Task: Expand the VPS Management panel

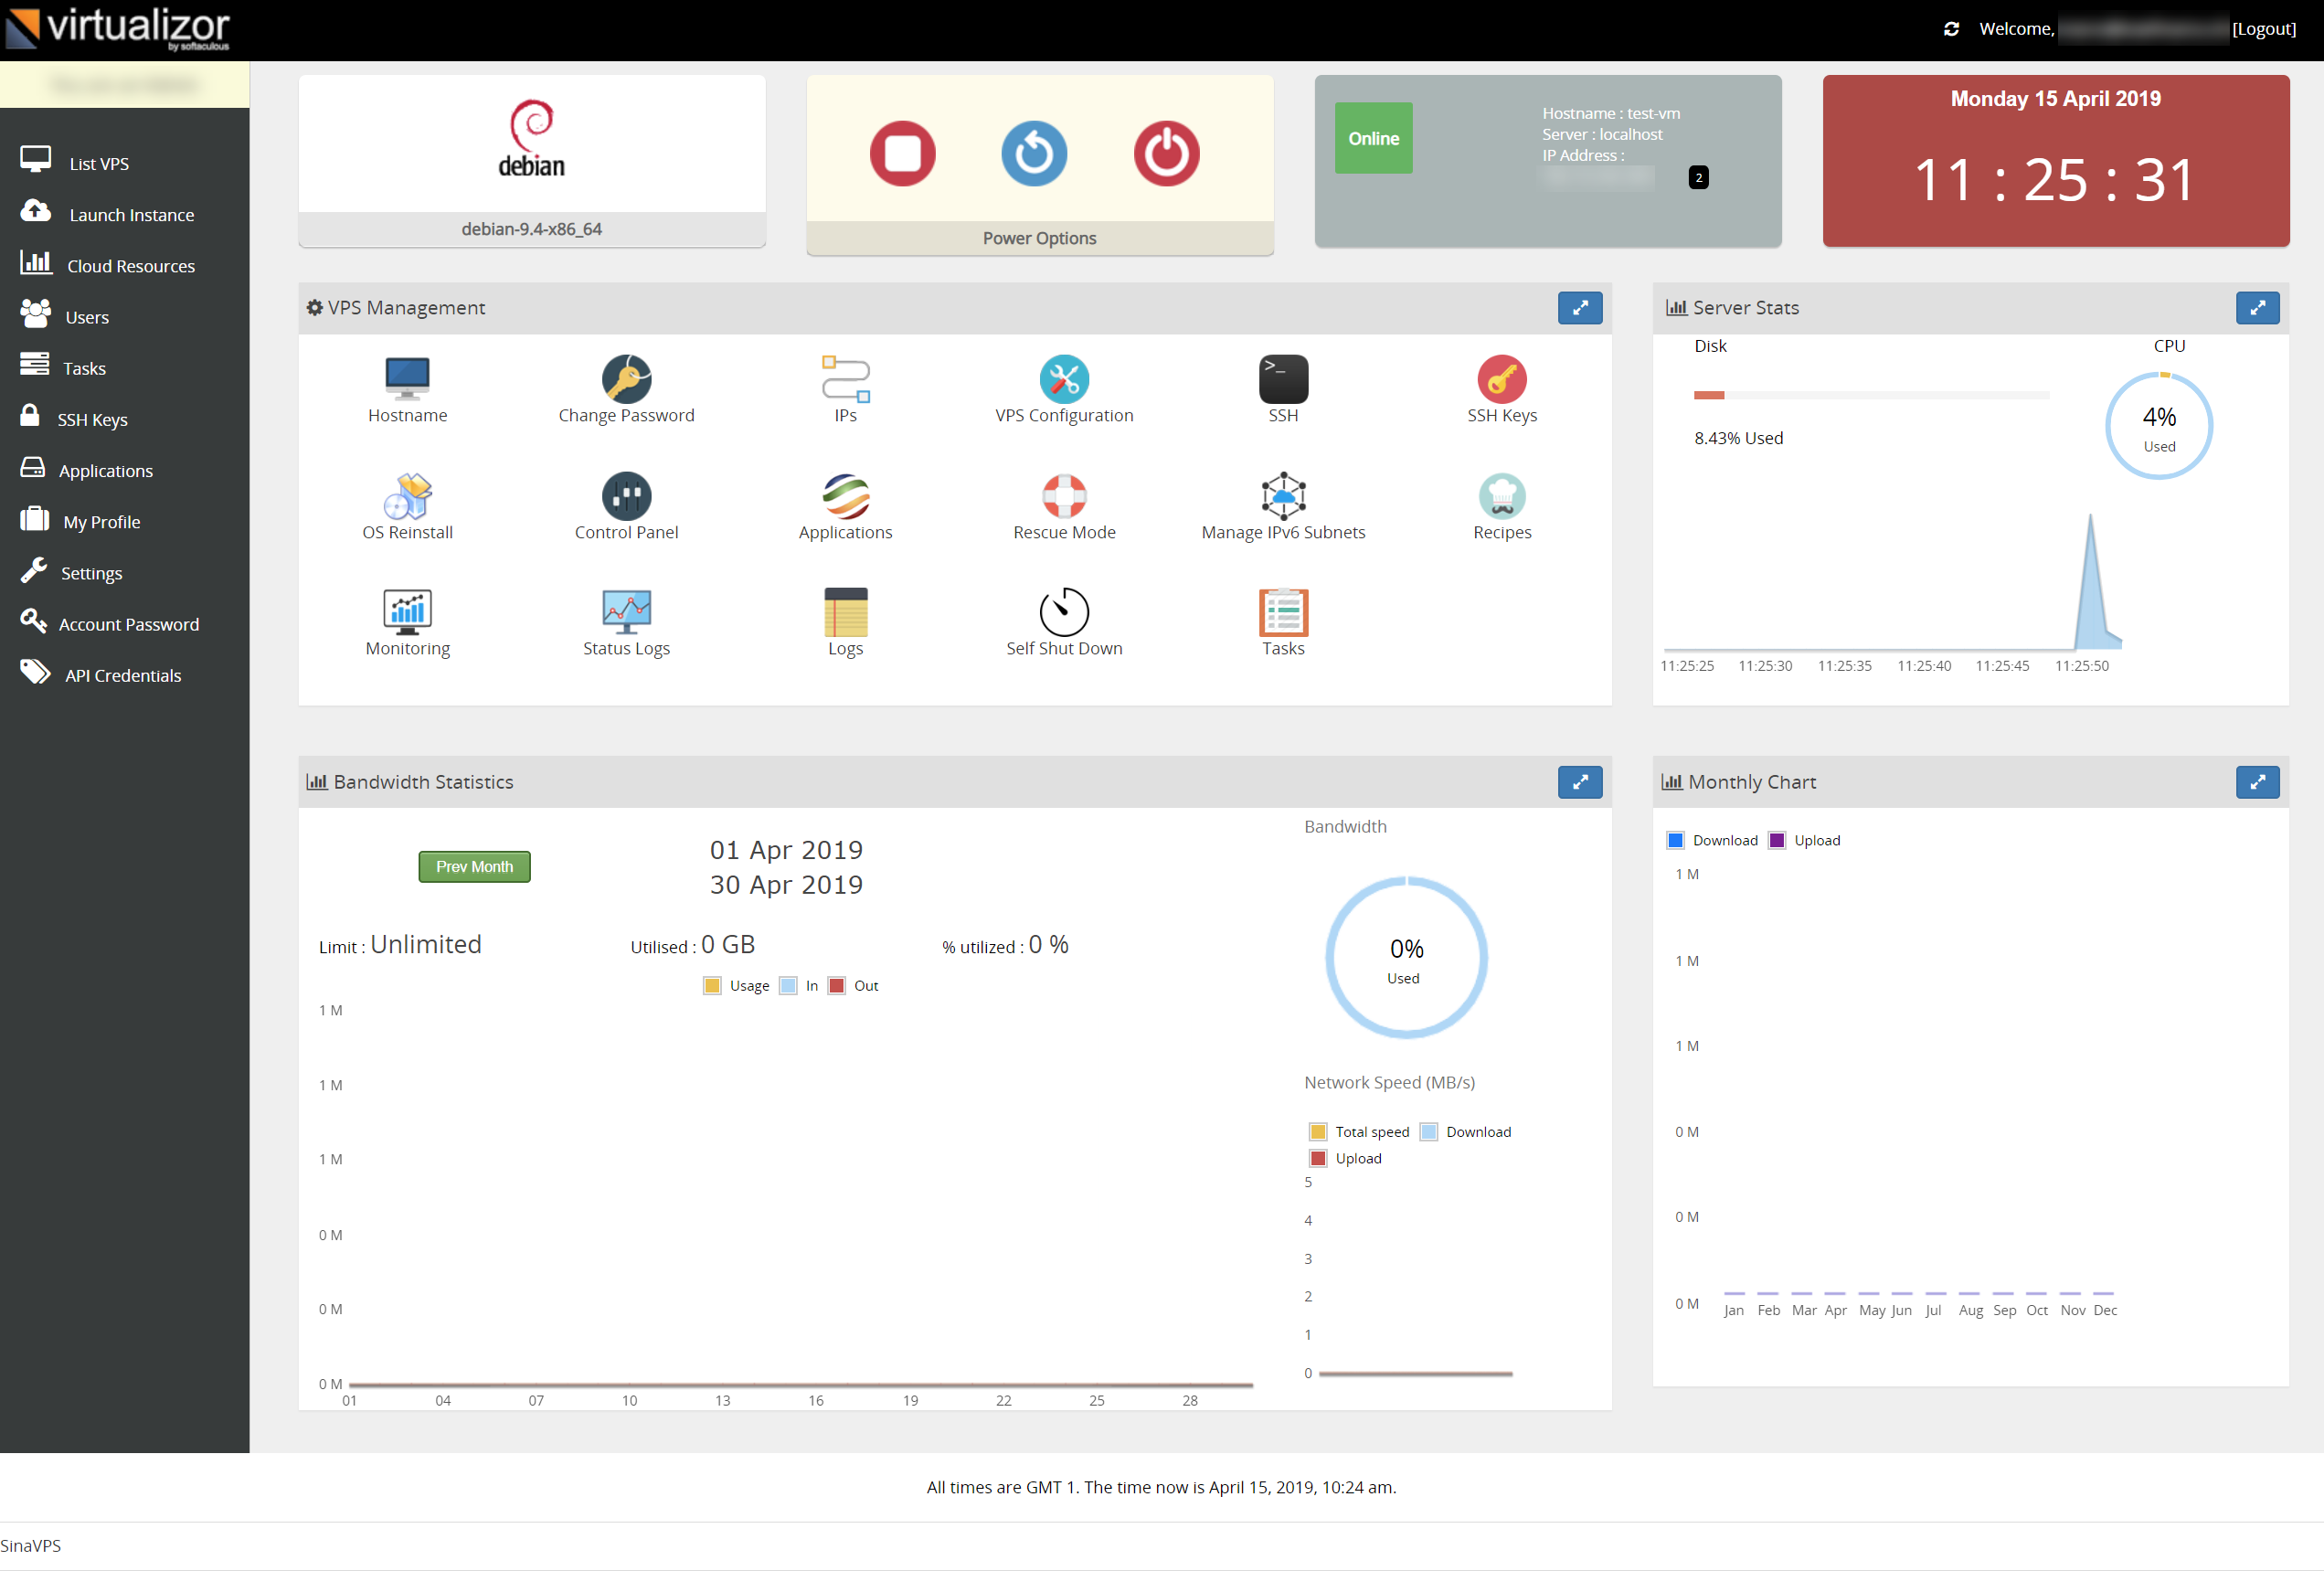Action: click(x=1580, y=308)
